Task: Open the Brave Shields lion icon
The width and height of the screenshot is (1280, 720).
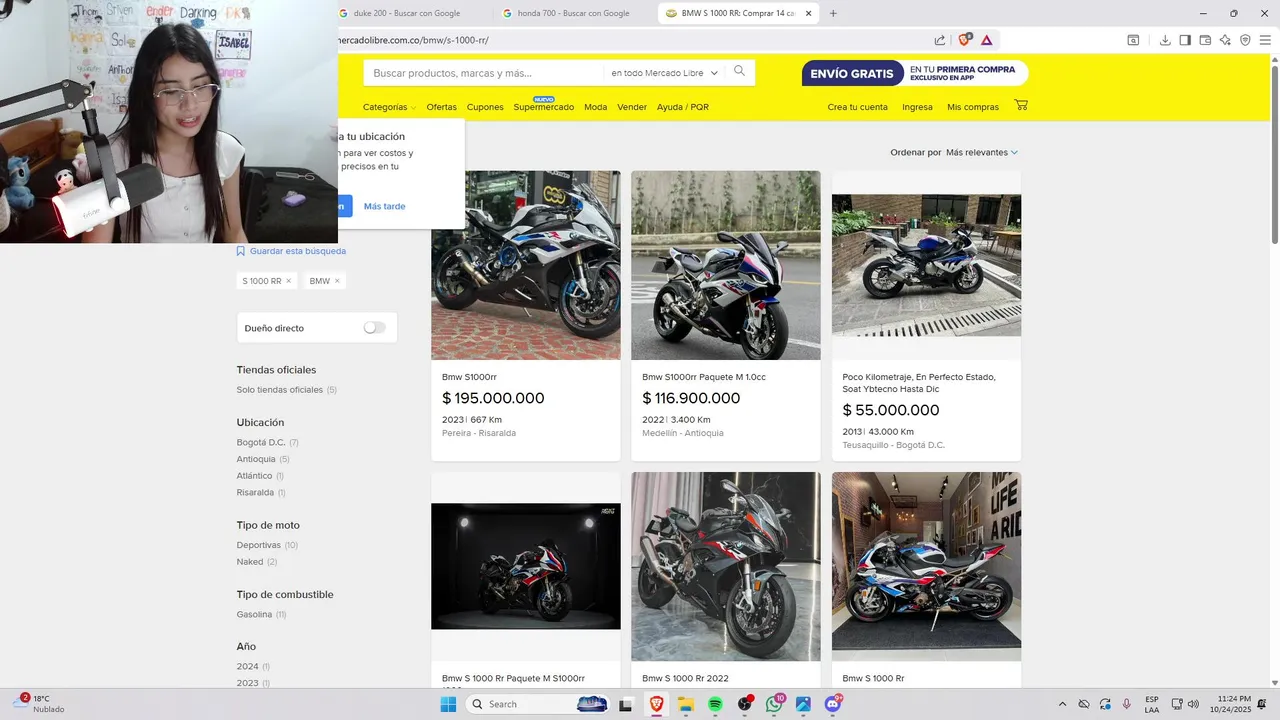Action: click(965, 40)
